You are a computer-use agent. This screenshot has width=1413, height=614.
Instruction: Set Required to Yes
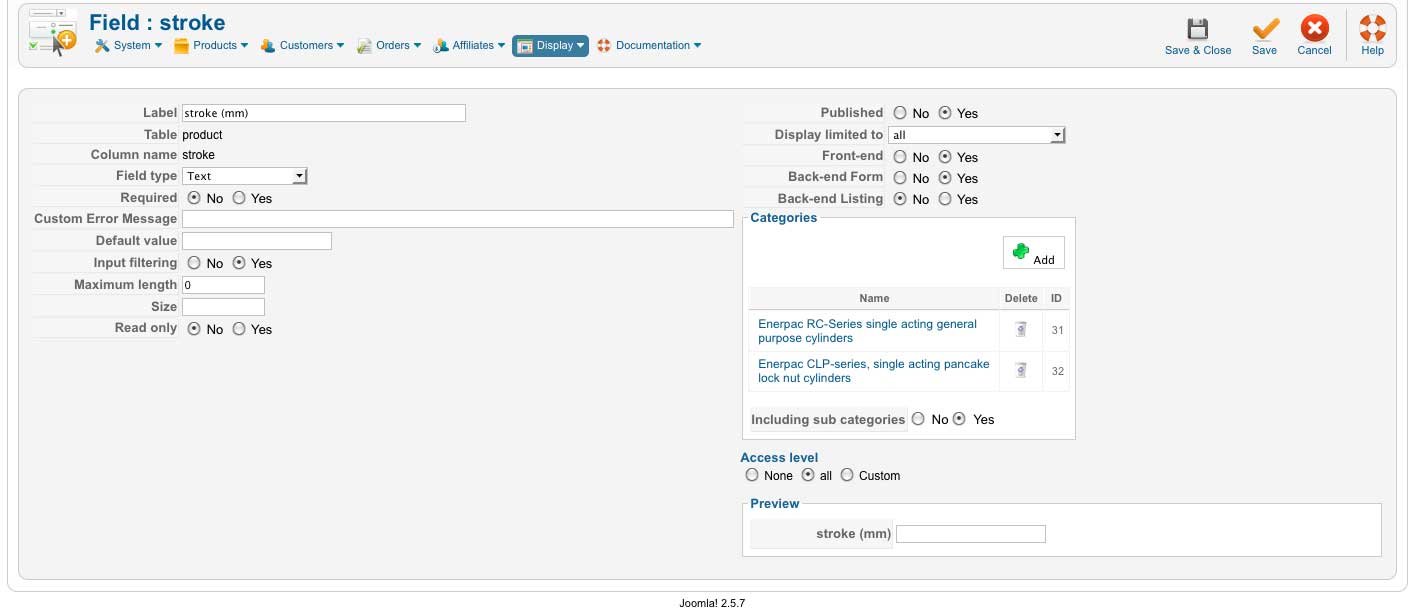pyautogui.click(x=239, y=198)
